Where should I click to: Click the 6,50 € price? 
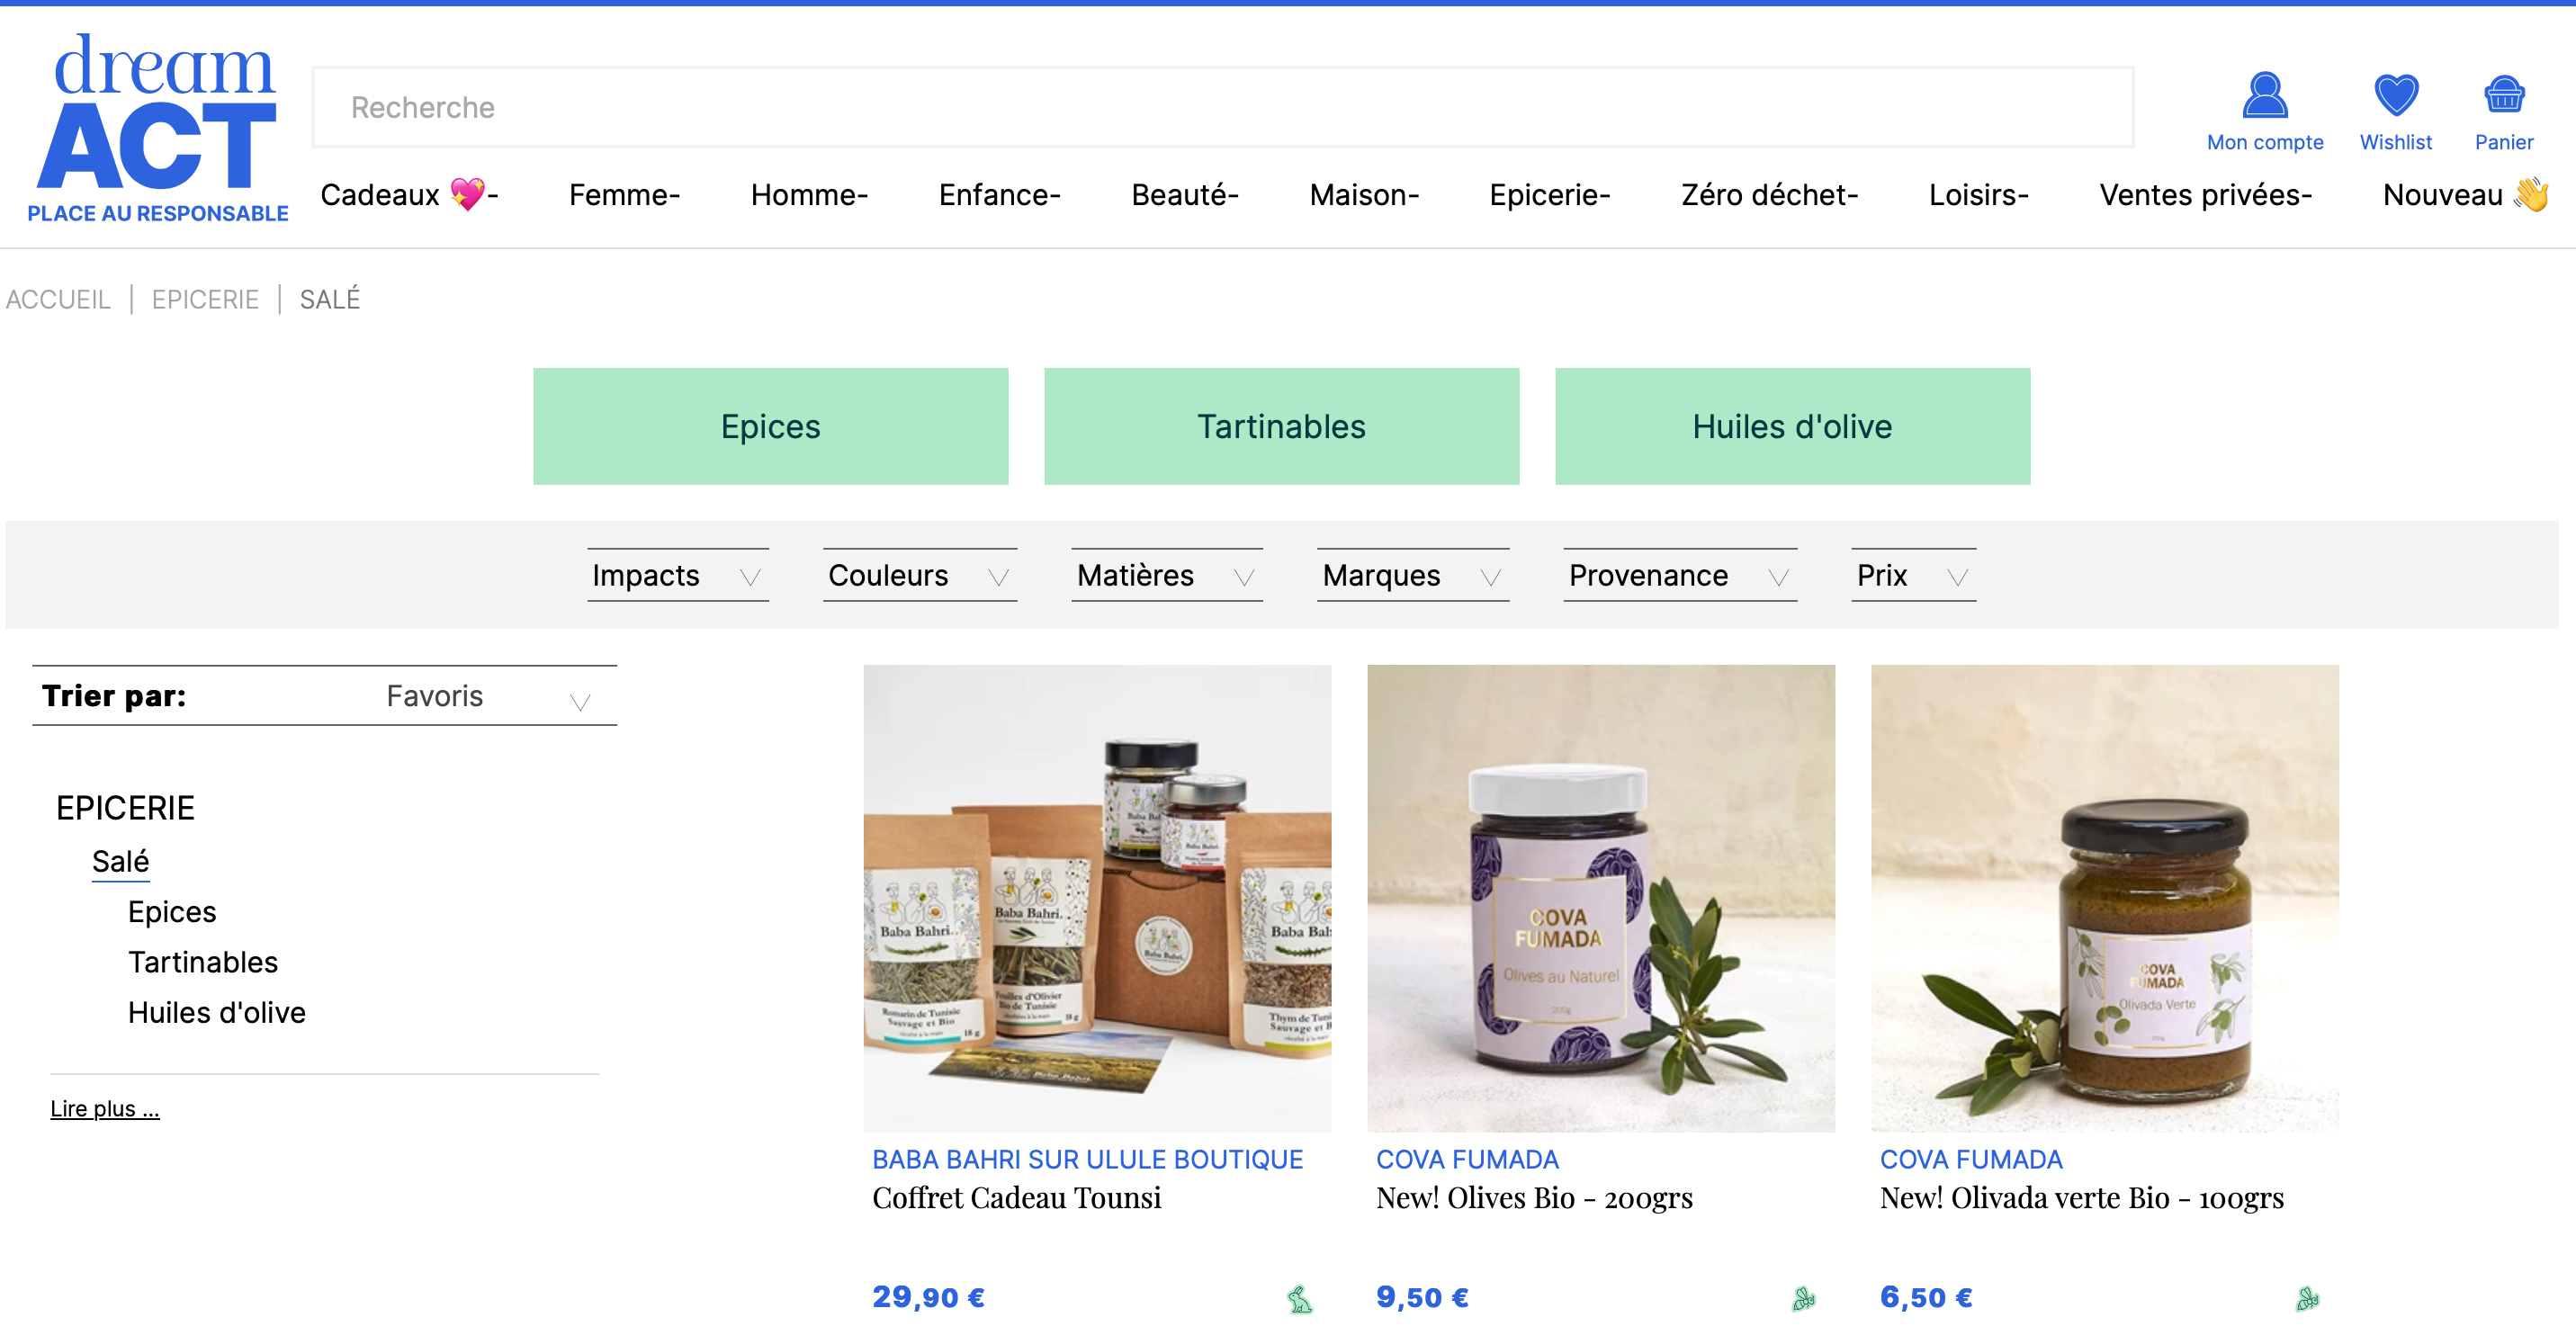pos(1926,1297)
